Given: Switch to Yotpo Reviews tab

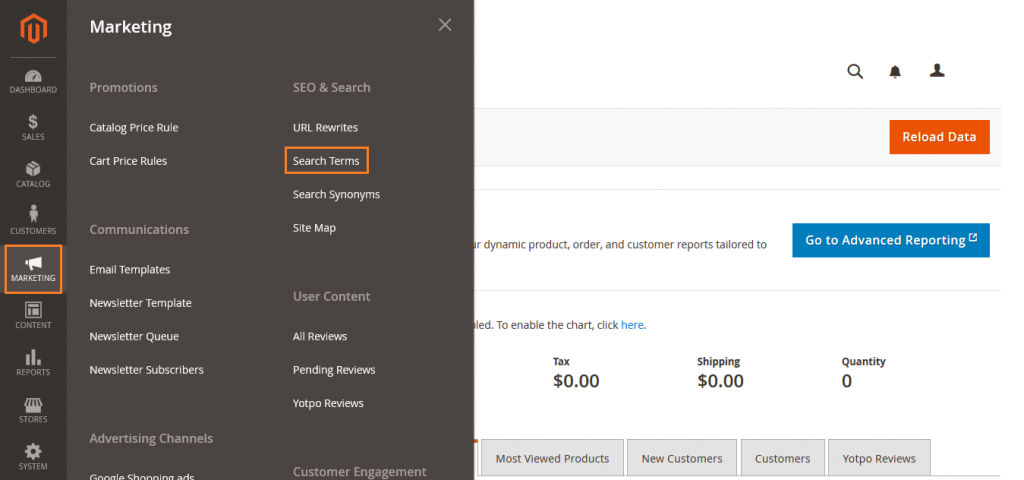Looking at the screenshot, I should click(x=878, y=458).
